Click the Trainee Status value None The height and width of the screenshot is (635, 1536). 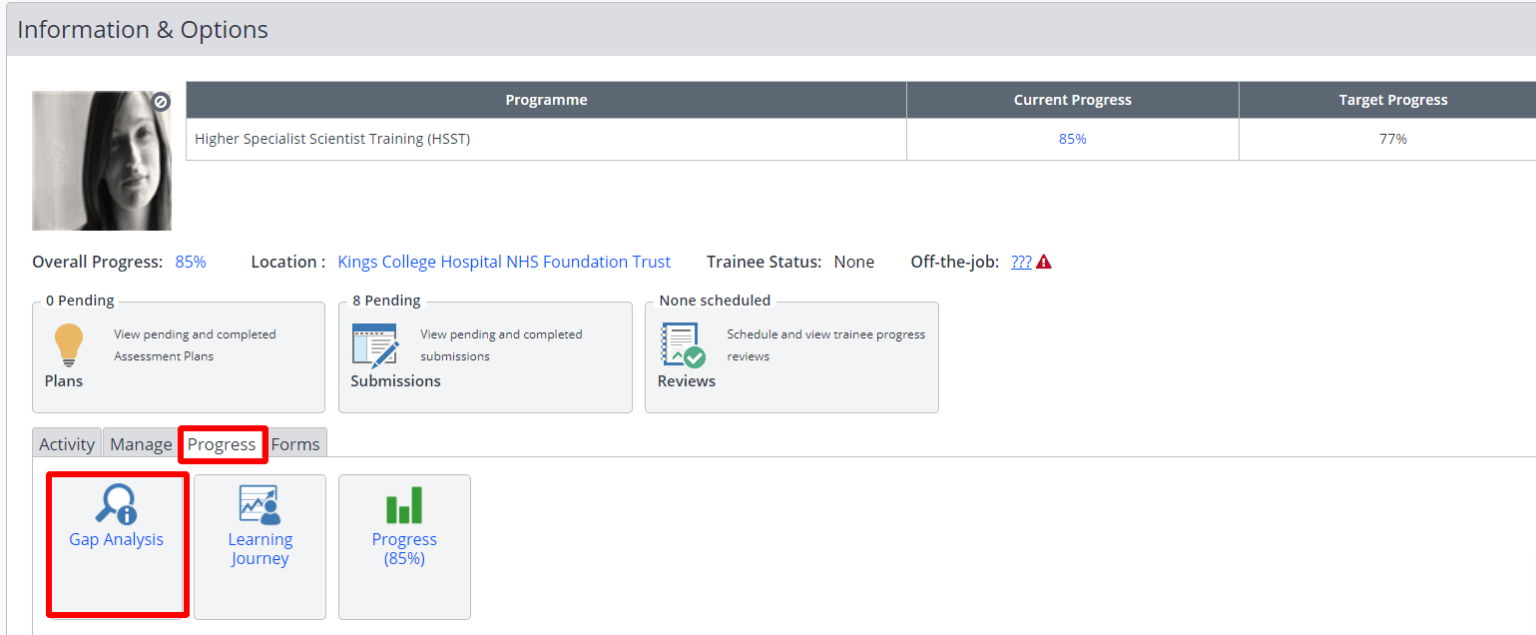click(x=854, y=262)
